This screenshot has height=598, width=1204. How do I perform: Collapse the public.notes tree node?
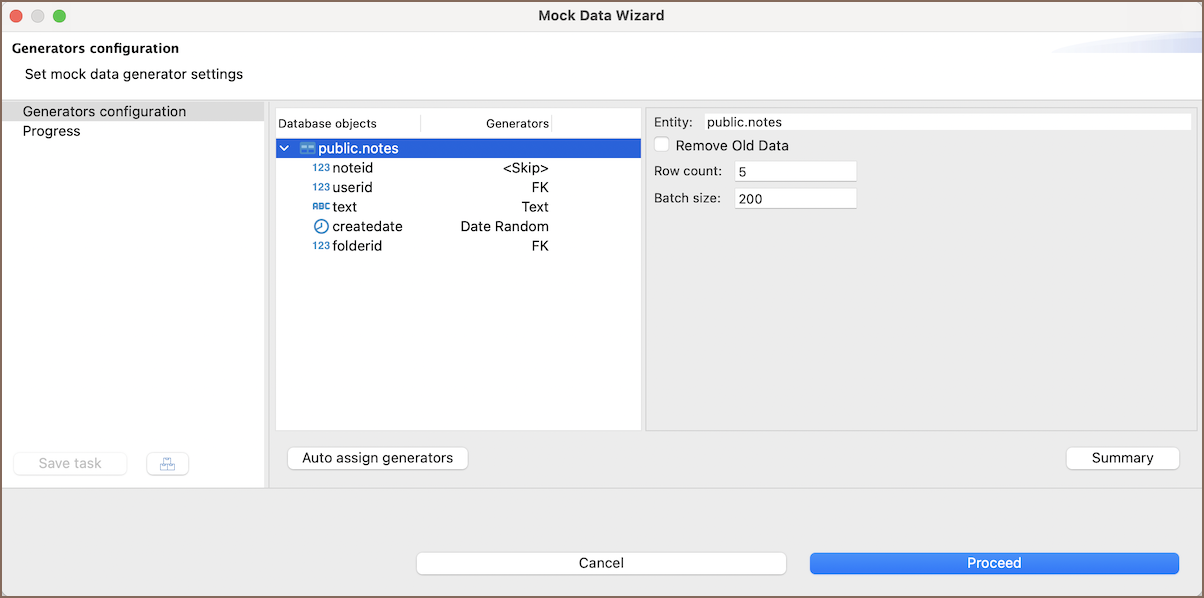(x=285, y=148)
